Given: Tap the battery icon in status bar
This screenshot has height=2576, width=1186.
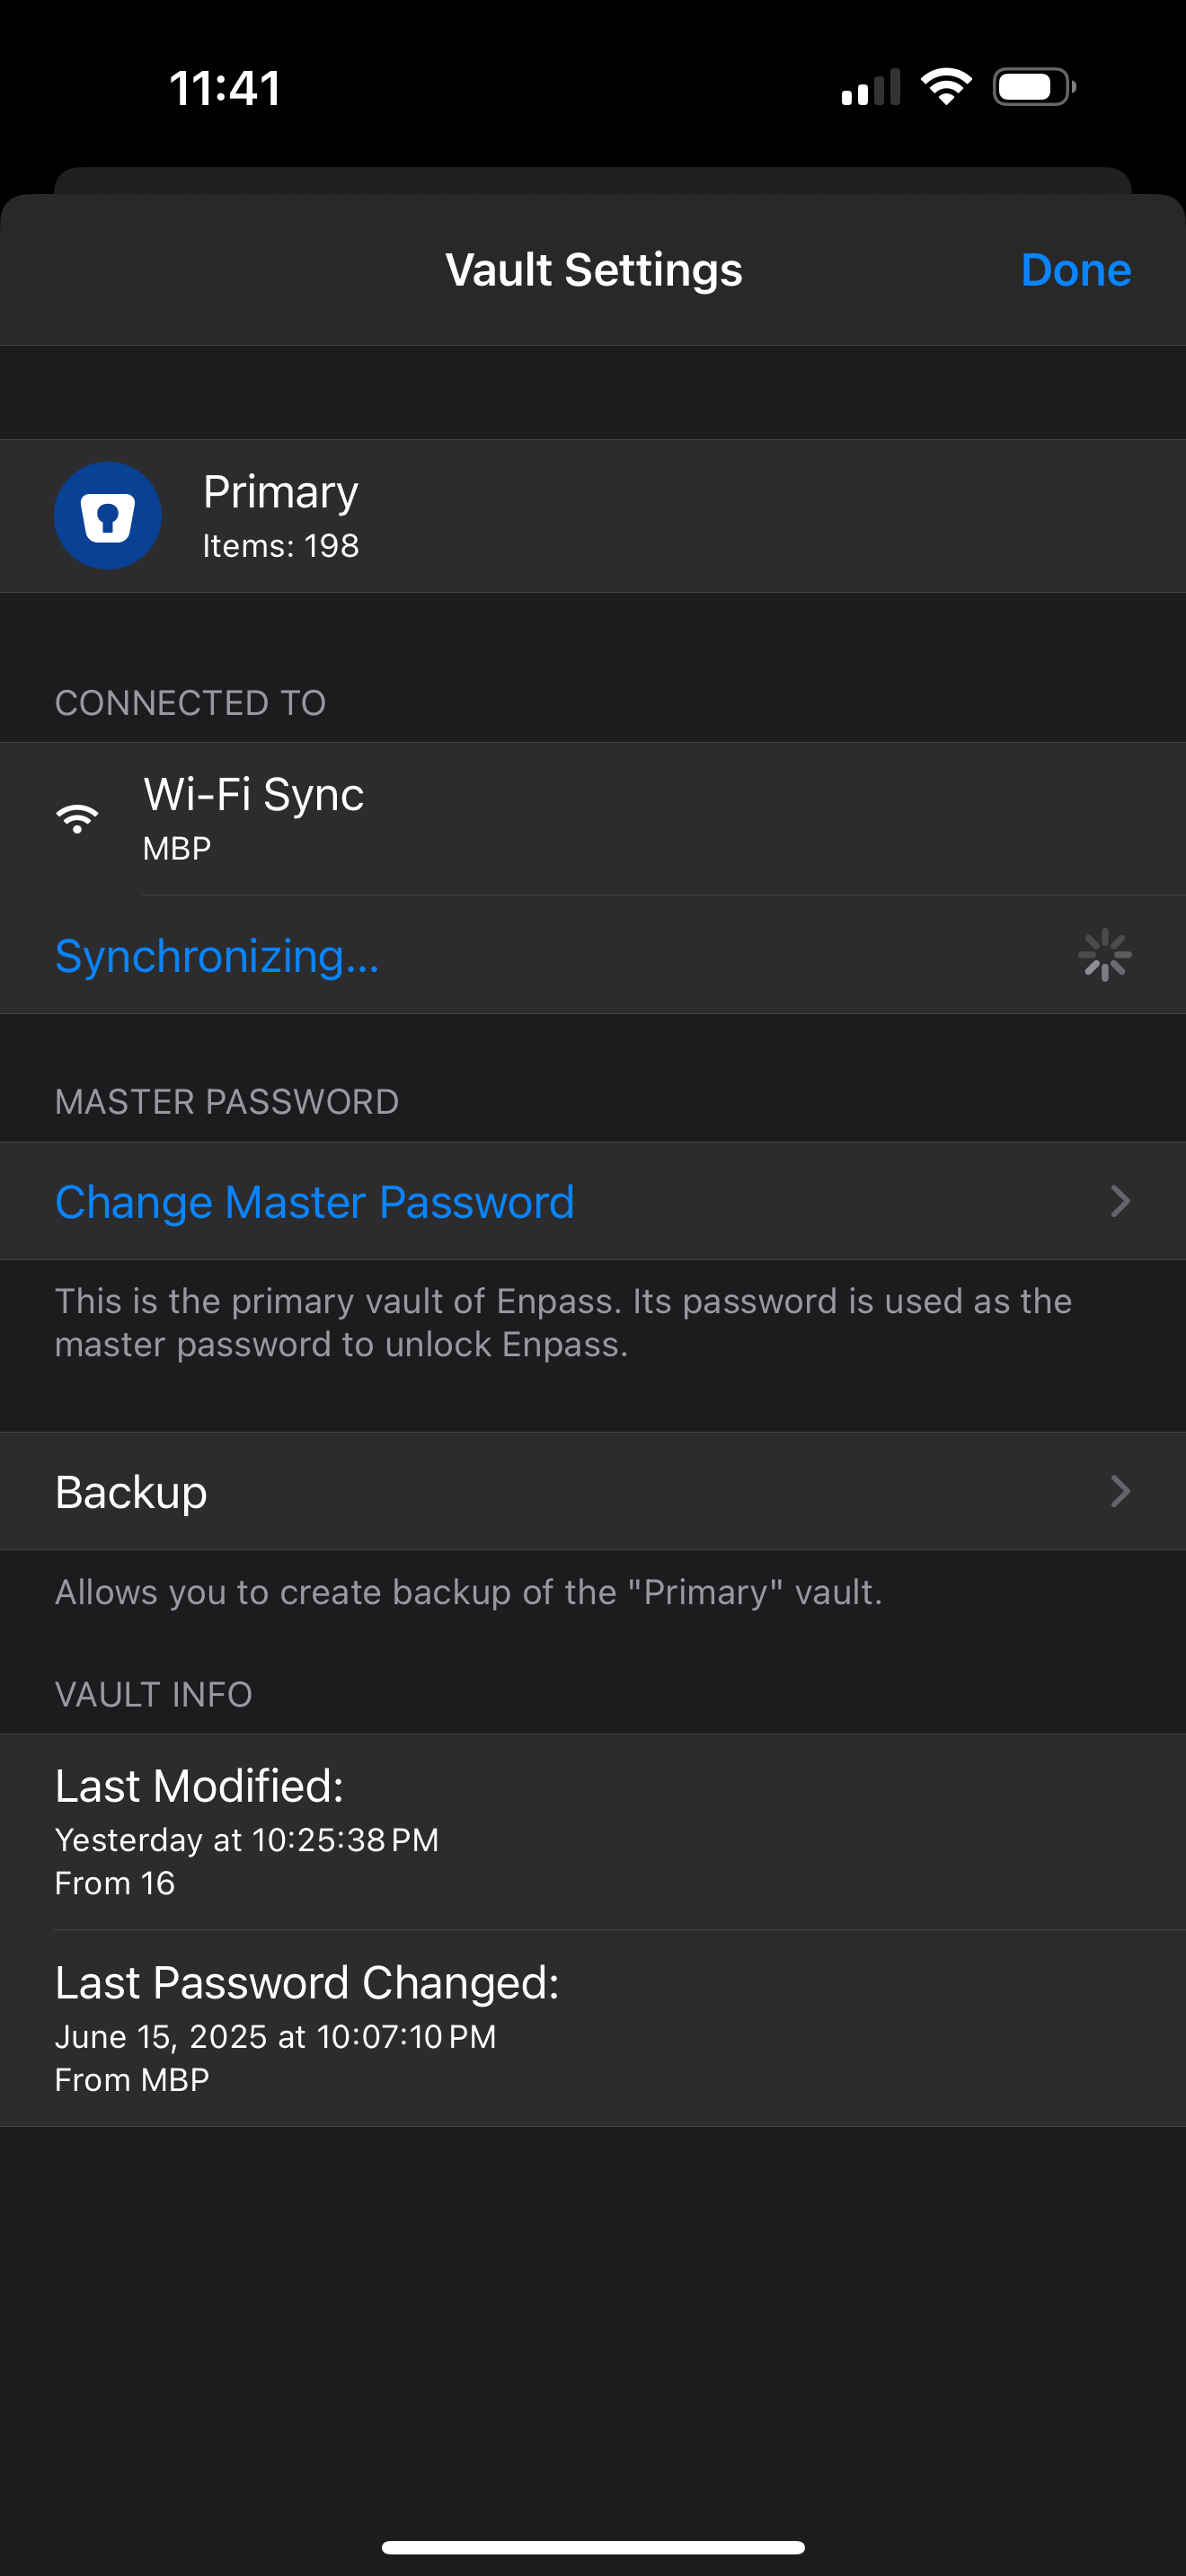Looking at the screenshot, I should pyautogui.click(x=1033, y=87).
